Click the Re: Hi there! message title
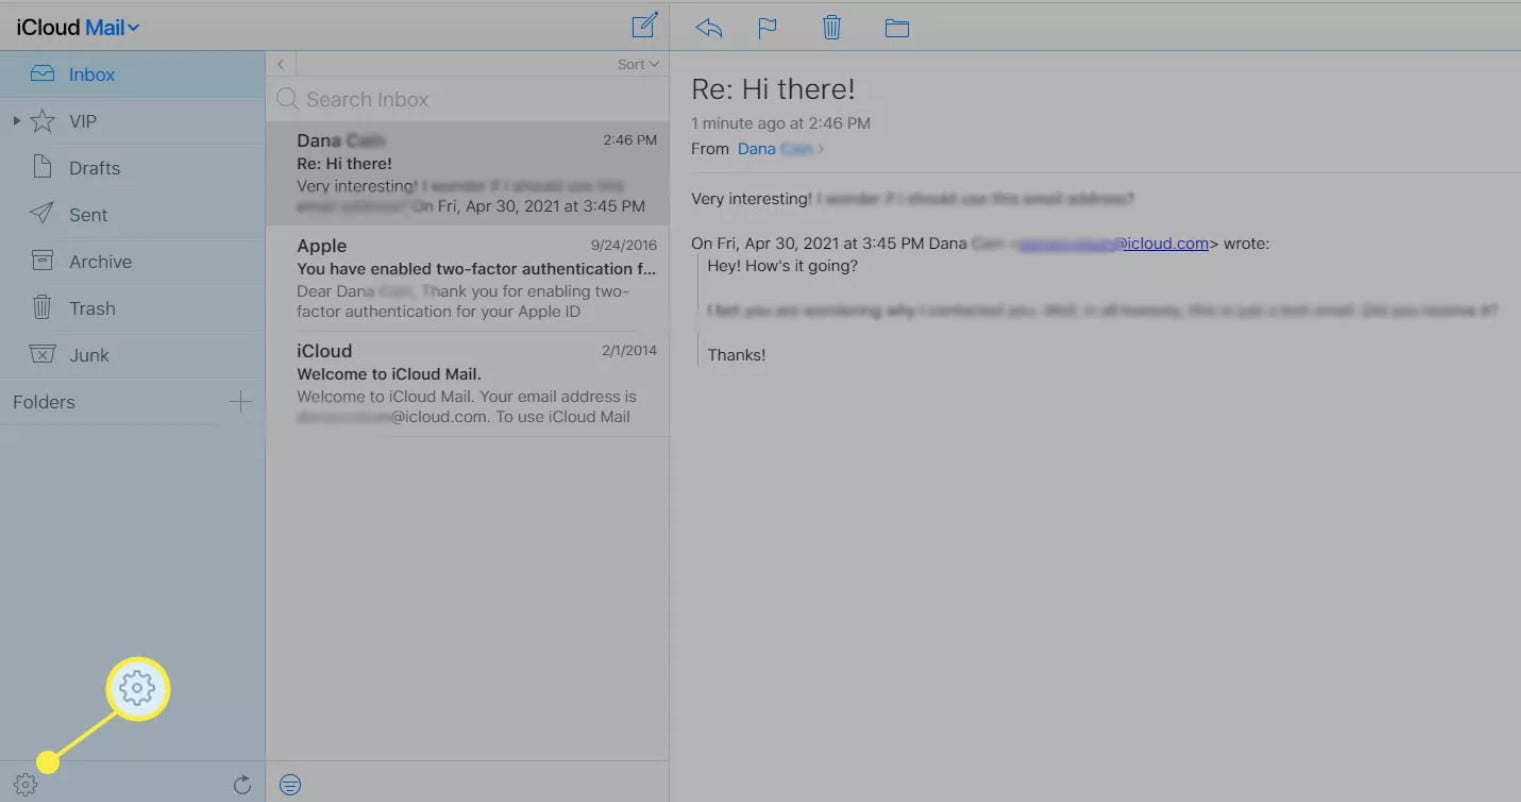The image size is (1521, 802). 773,89
